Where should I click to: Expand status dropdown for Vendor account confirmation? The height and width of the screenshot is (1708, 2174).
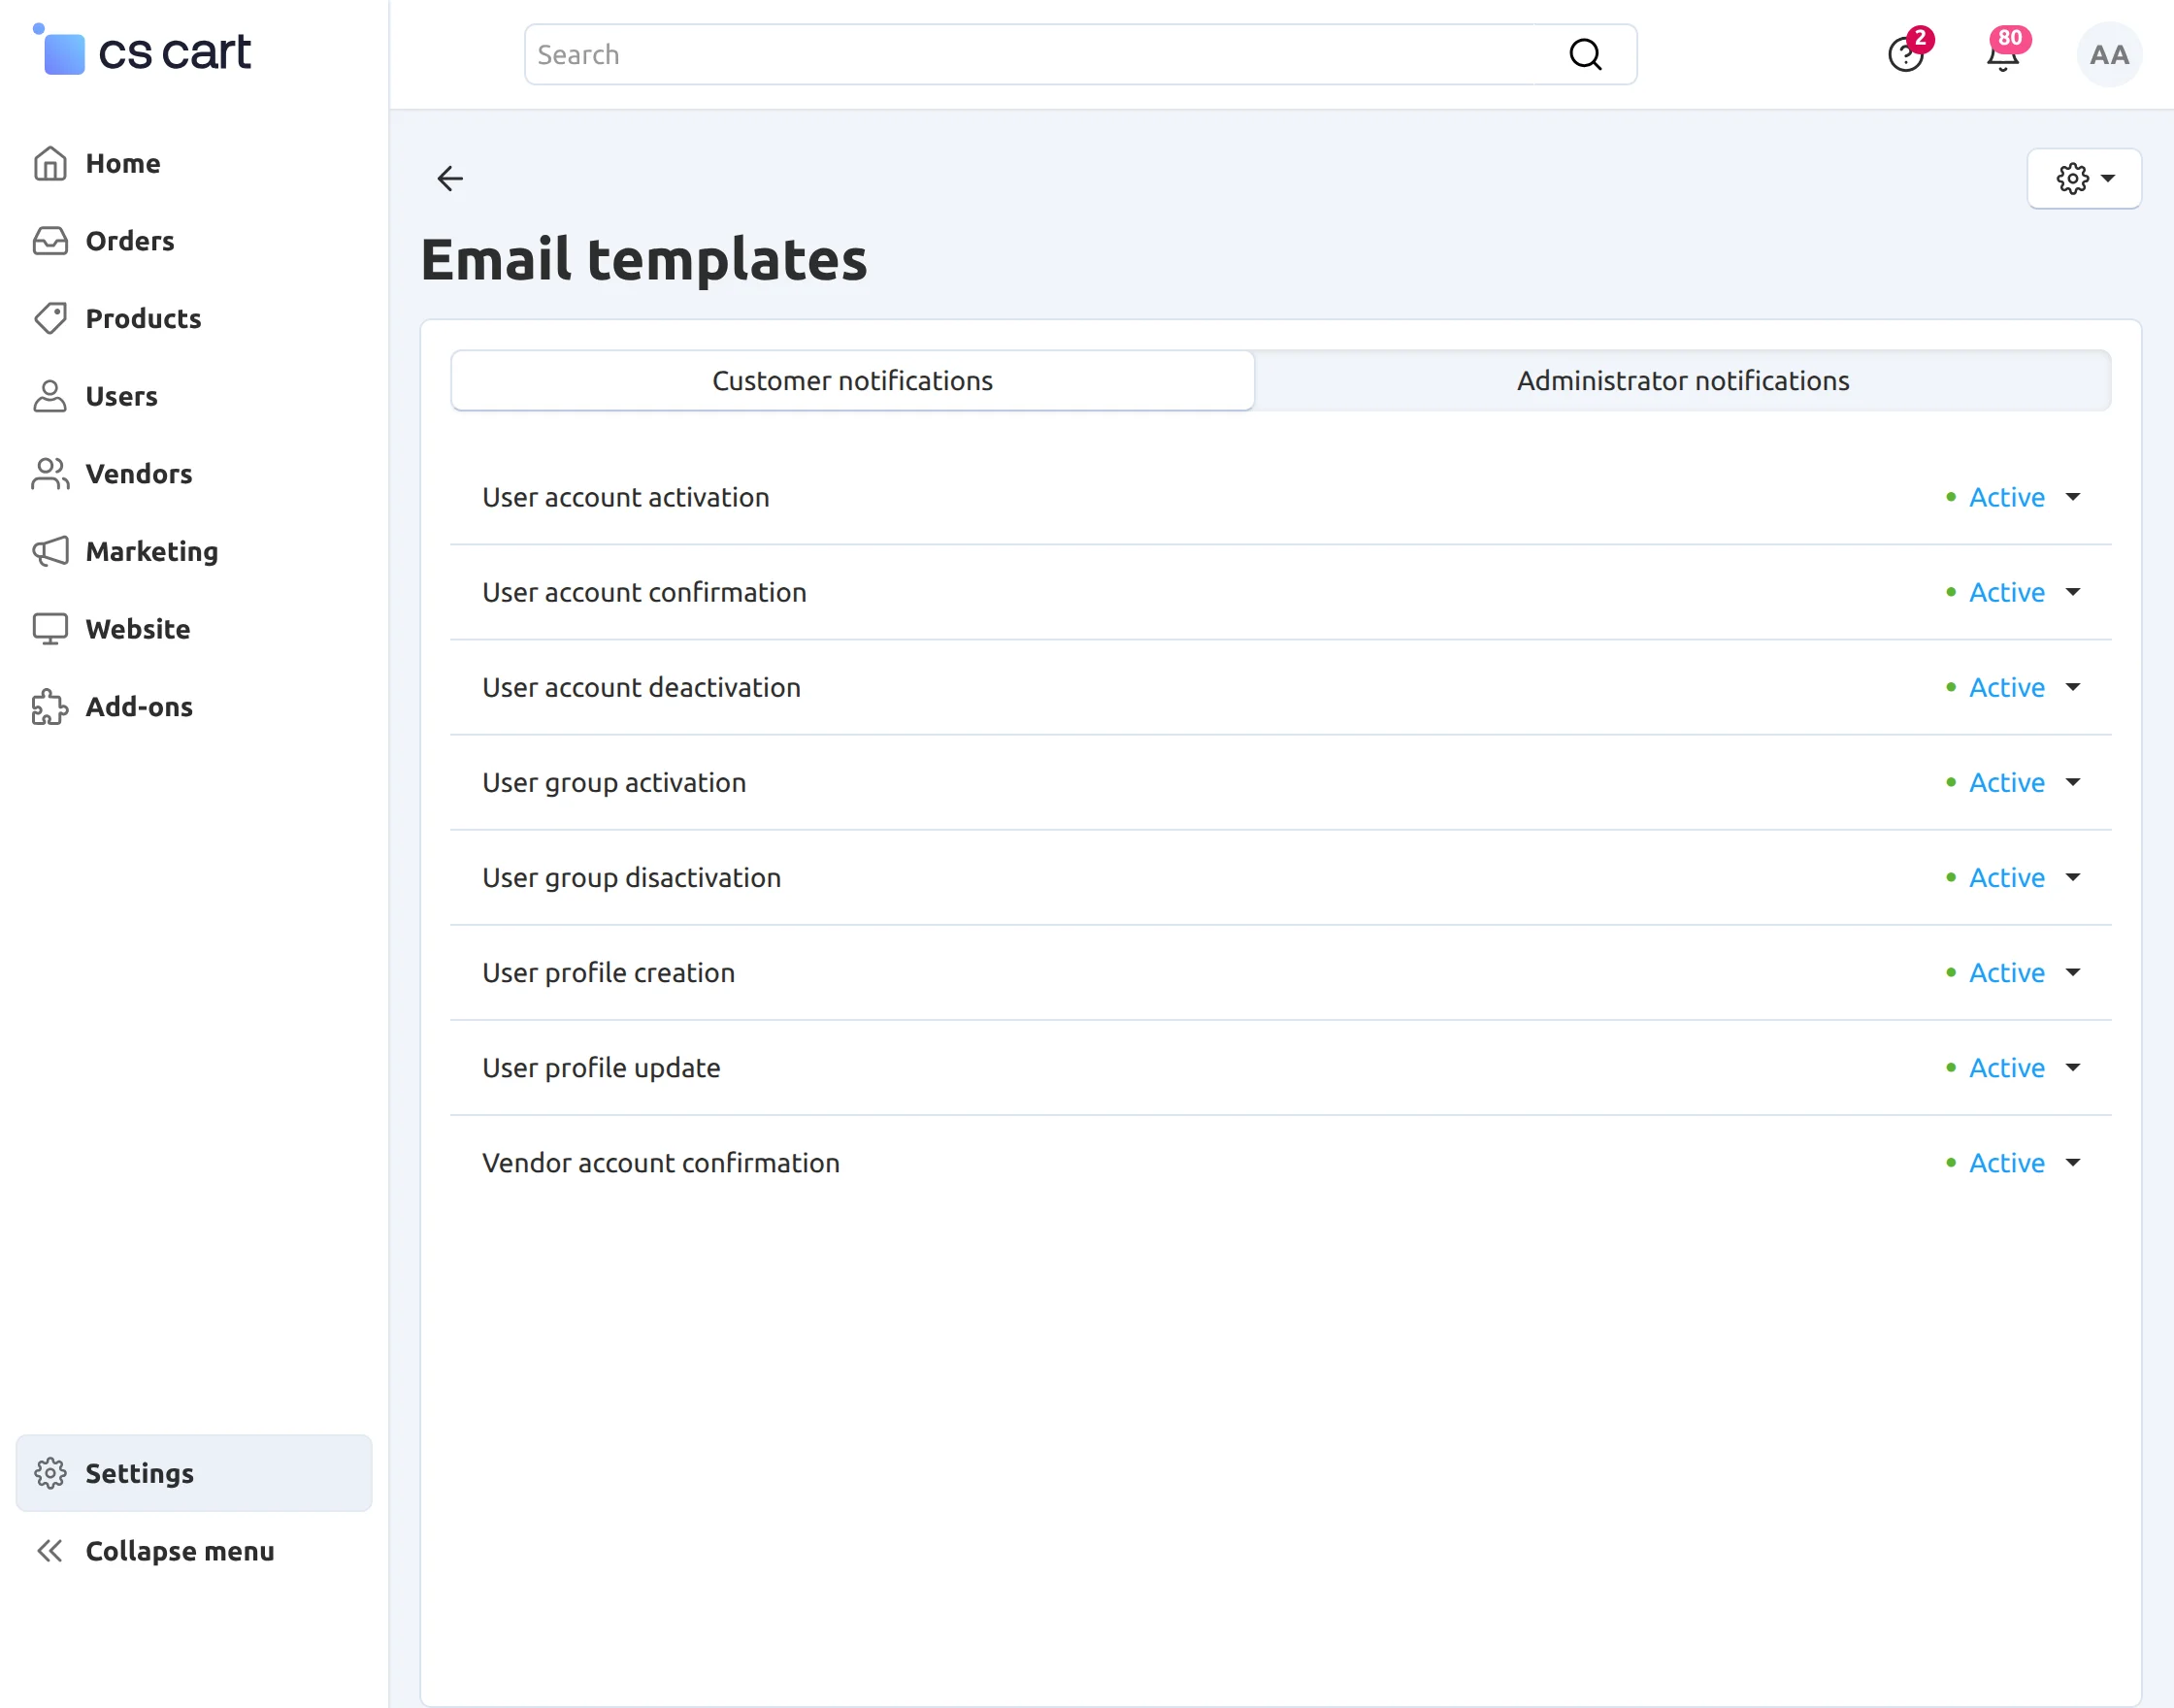click(x=2014, y=1162)
